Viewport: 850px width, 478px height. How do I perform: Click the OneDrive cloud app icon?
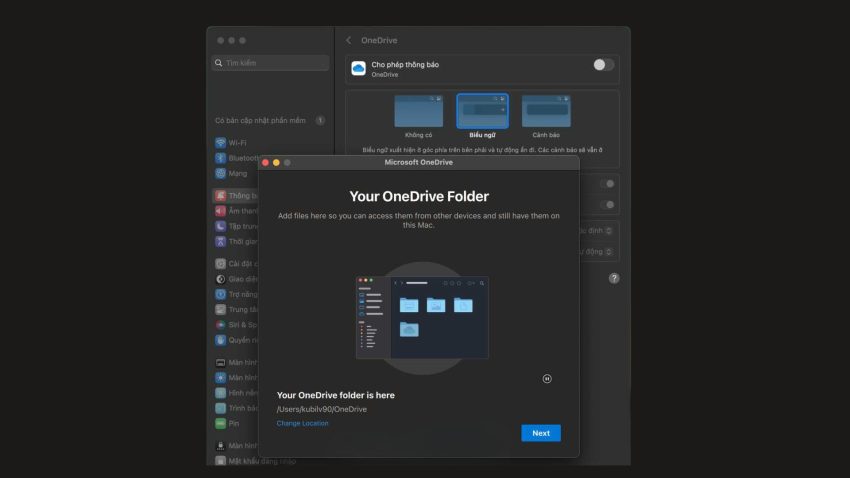[358, 68]
